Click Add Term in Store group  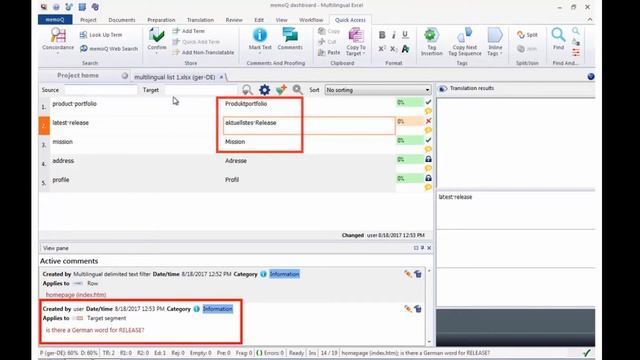pyautogui.click(x=189, y=31)
